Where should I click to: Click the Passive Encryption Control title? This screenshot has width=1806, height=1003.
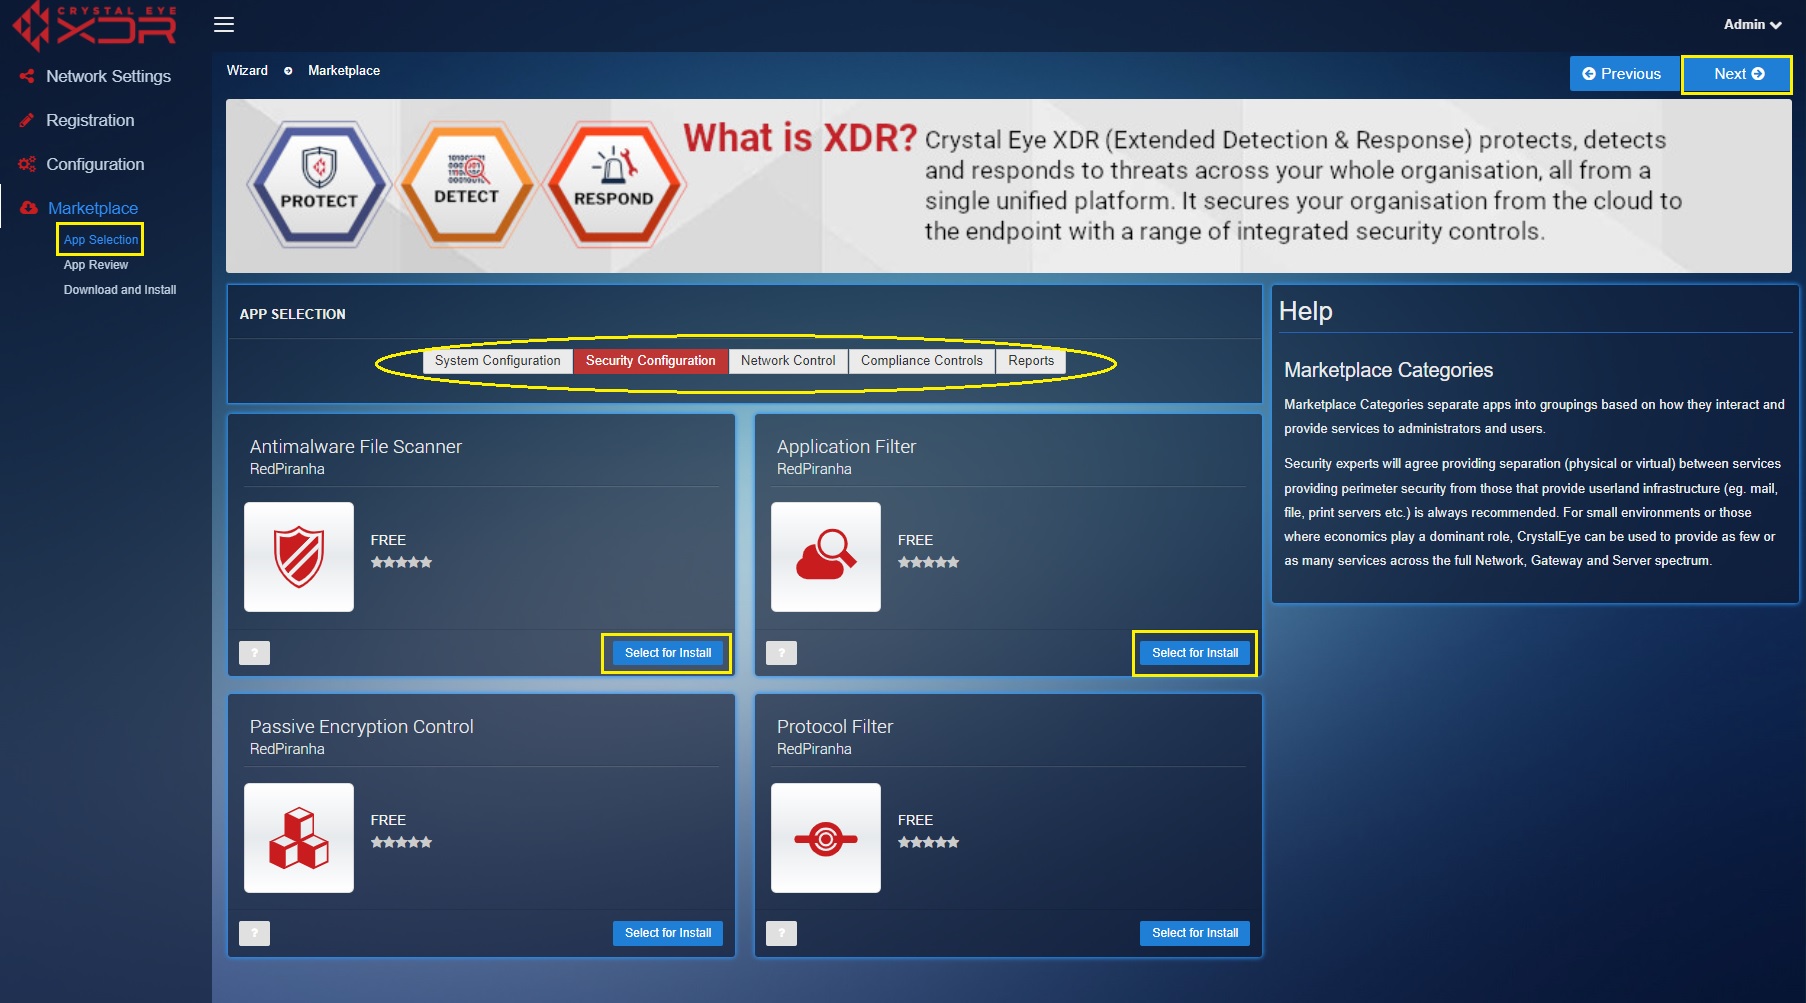point(362,727)
